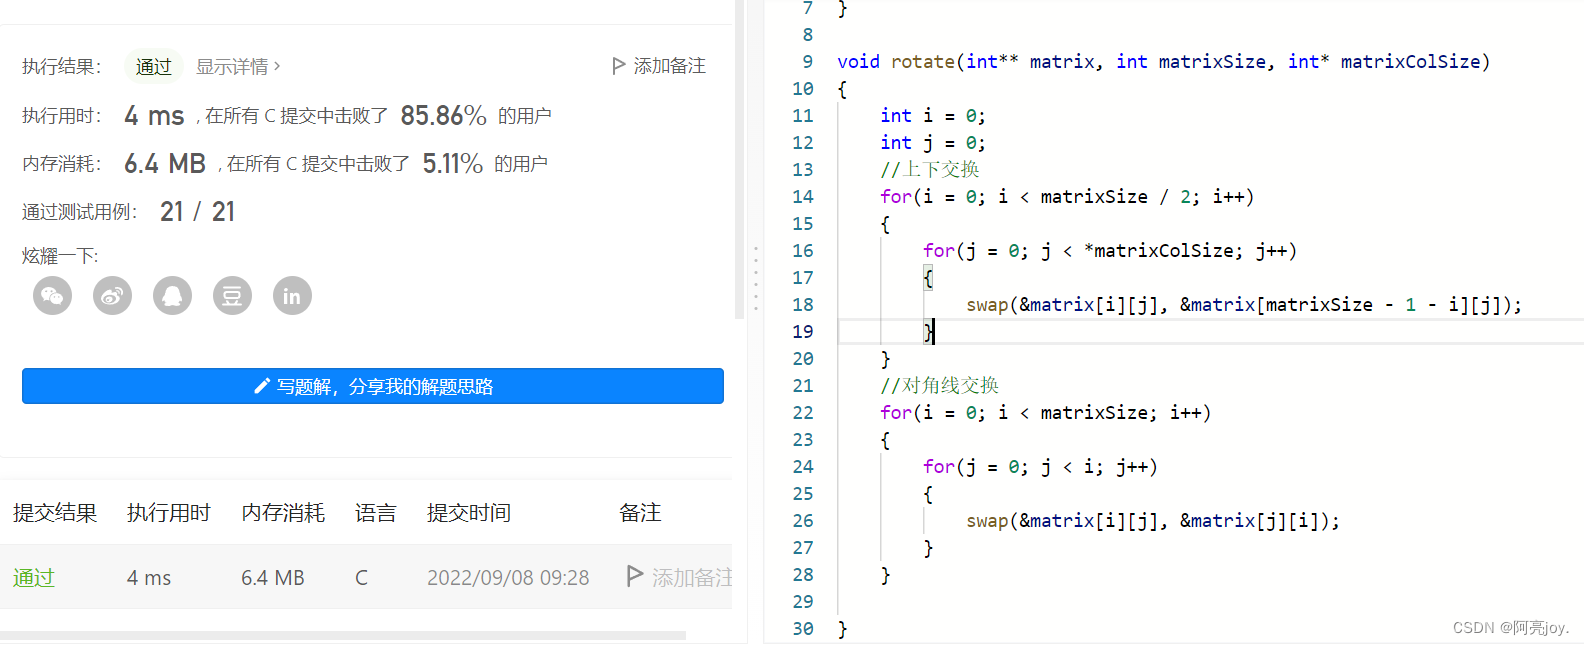Expand 显示详情 details chevron
Viewport: 1584px width, 645px height.
click(x=277, y=66)
